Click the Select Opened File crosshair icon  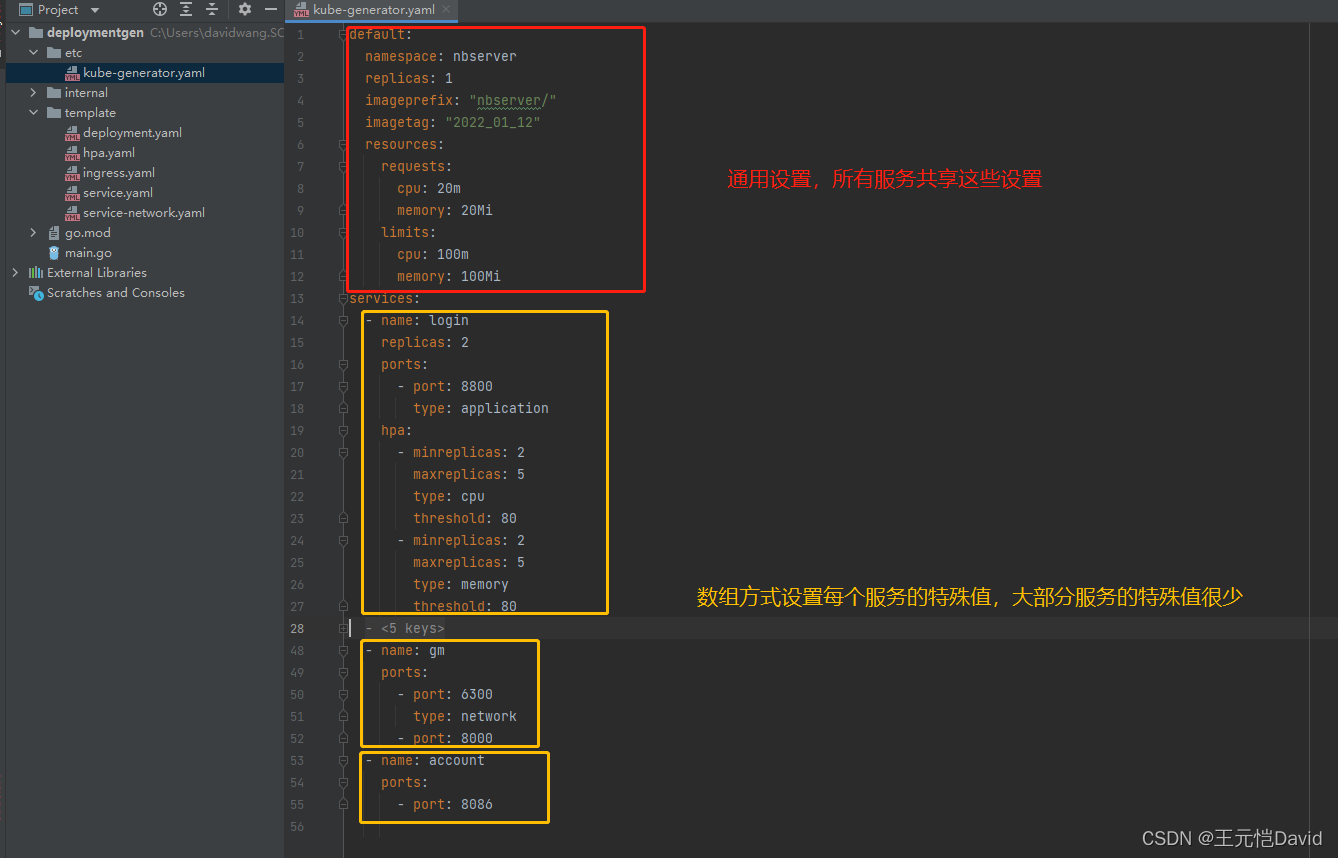point(160,9)
